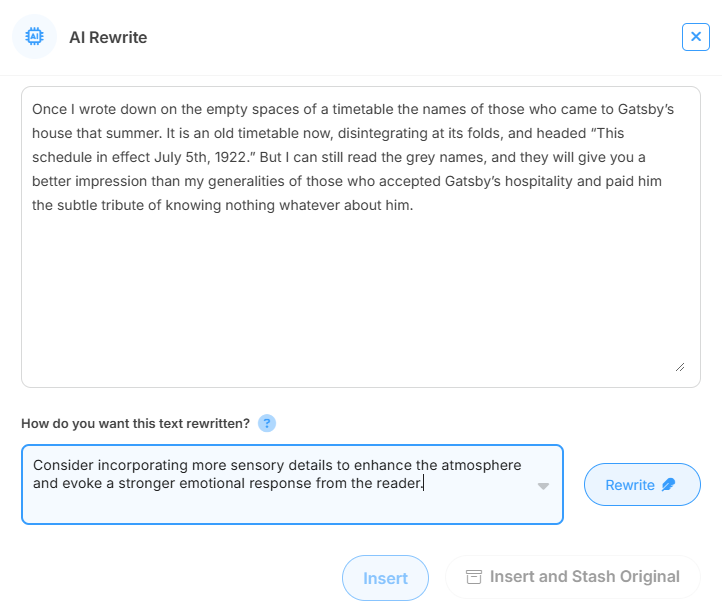Click the Insert button
Image resolution: width=722 pixels, height=613 pixels.
[385, 578]
